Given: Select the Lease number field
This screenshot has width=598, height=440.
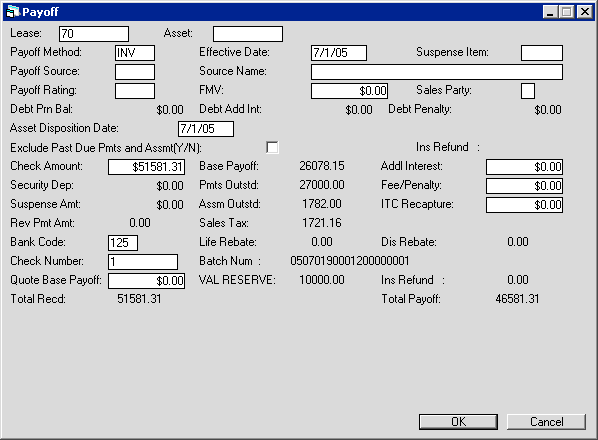Looking at the screenshot, I should [x=94, y=34].
